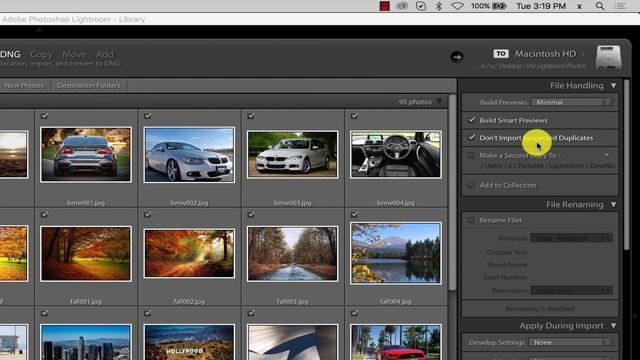Open Spotlight search magnifier

pos(600,6)
